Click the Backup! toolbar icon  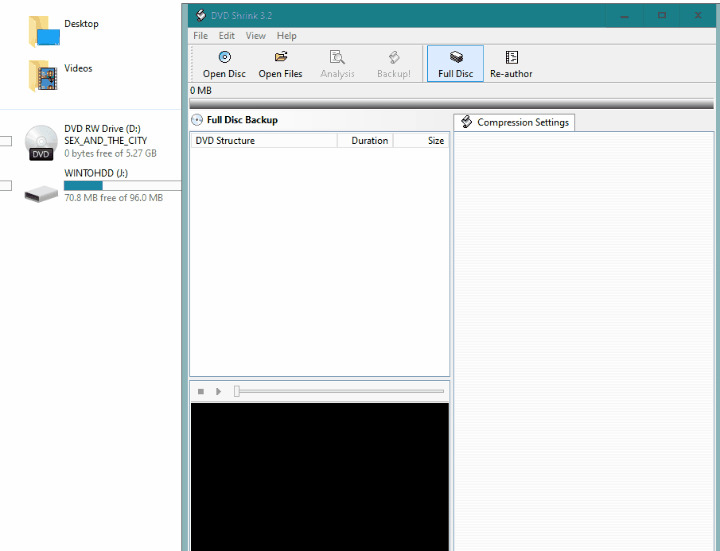coord(394,58)
